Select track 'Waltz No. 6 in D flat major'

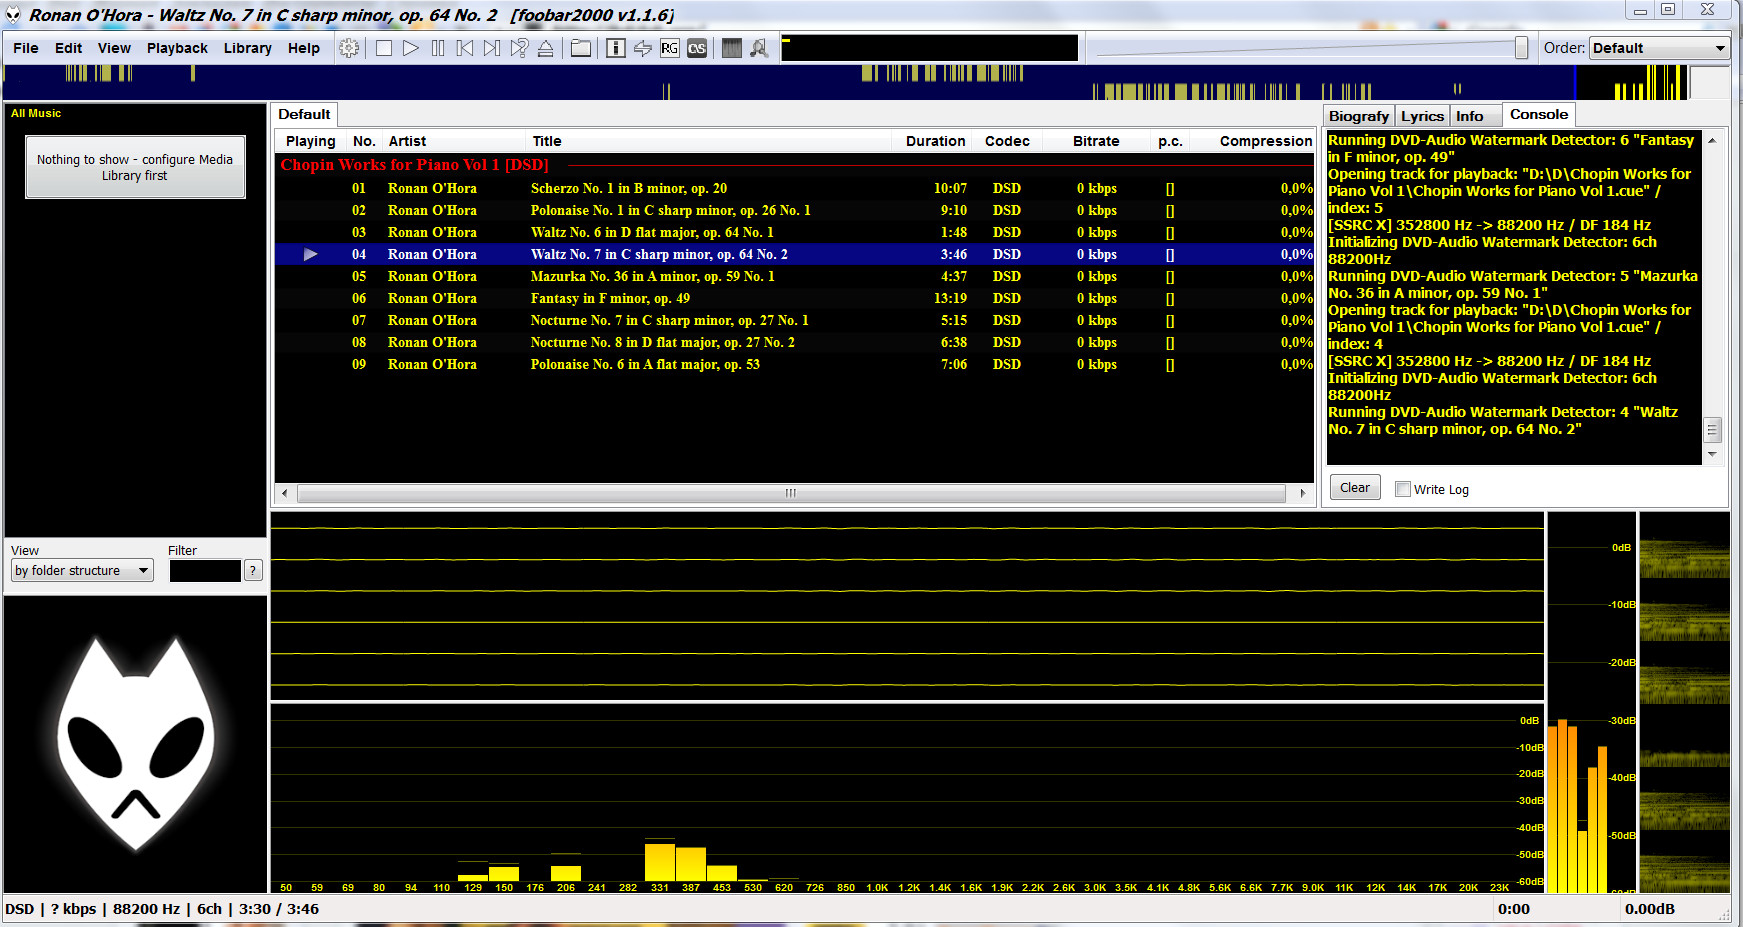click(x=652, y=232)
